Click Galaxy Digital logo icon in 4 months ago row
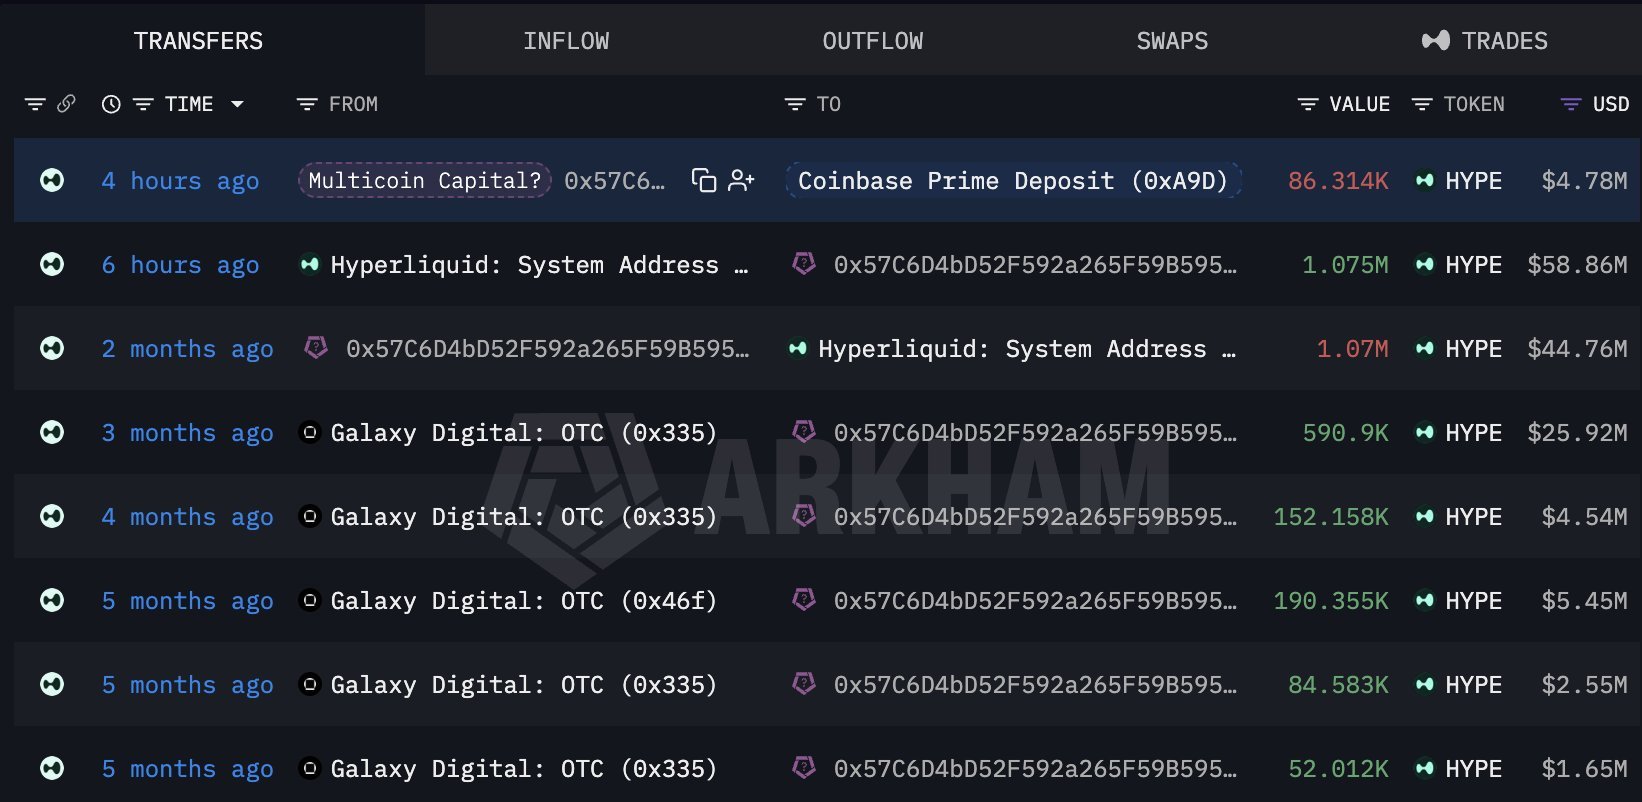 (310, 516)
